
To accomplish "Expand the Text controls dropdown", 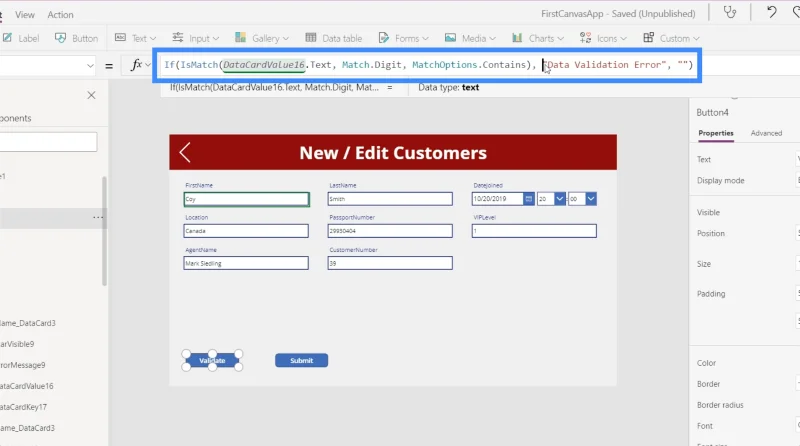I will 135,38.
